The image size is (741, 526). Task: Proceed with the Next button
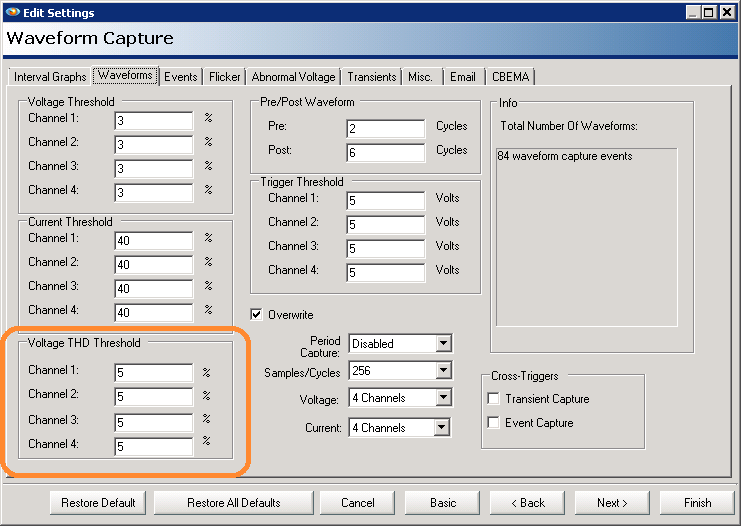(x=612, y=502)
